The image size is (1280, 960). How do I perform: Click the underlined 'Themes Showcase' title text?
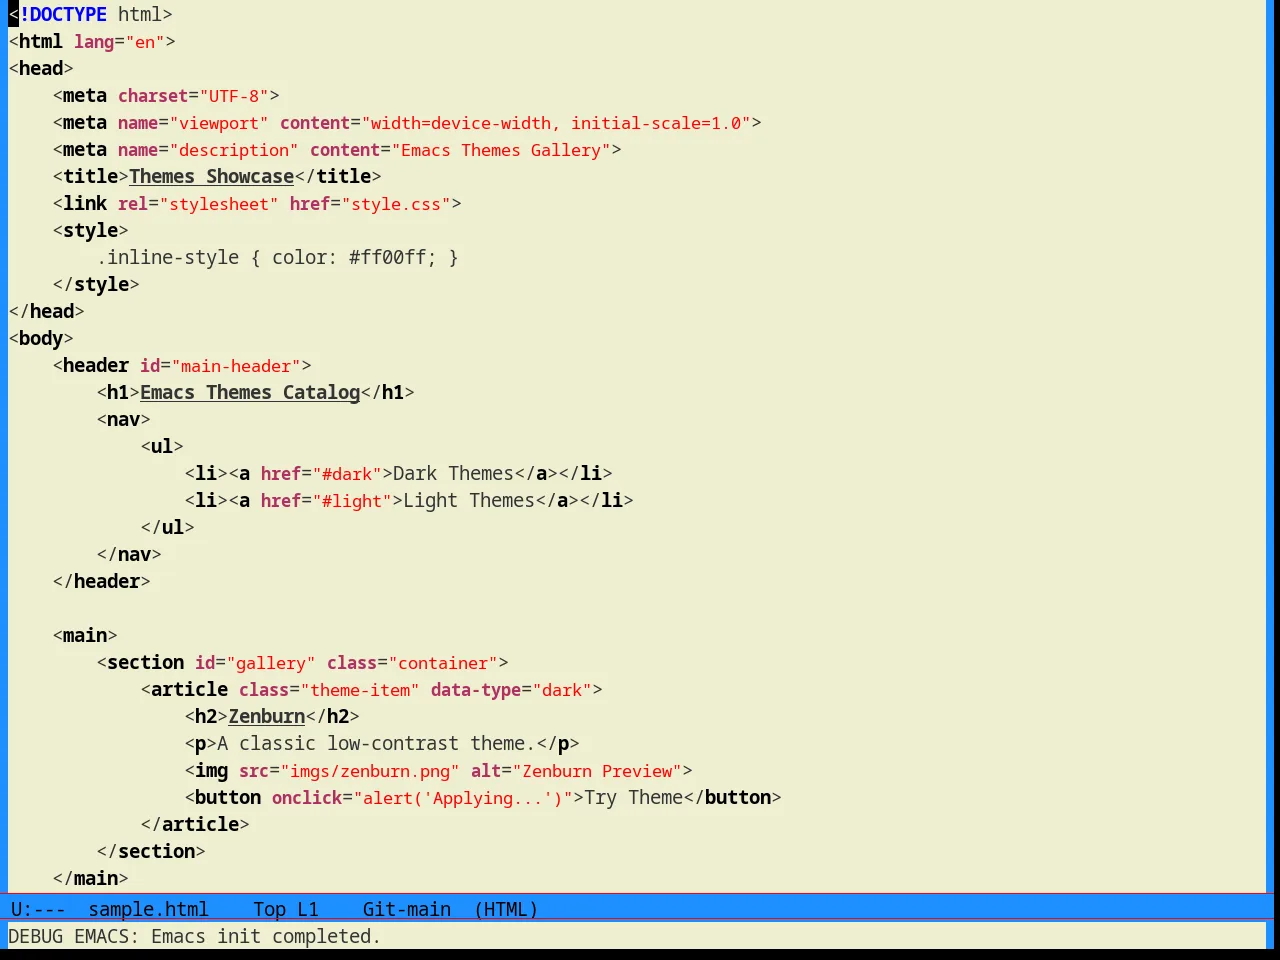coord(211,176)
